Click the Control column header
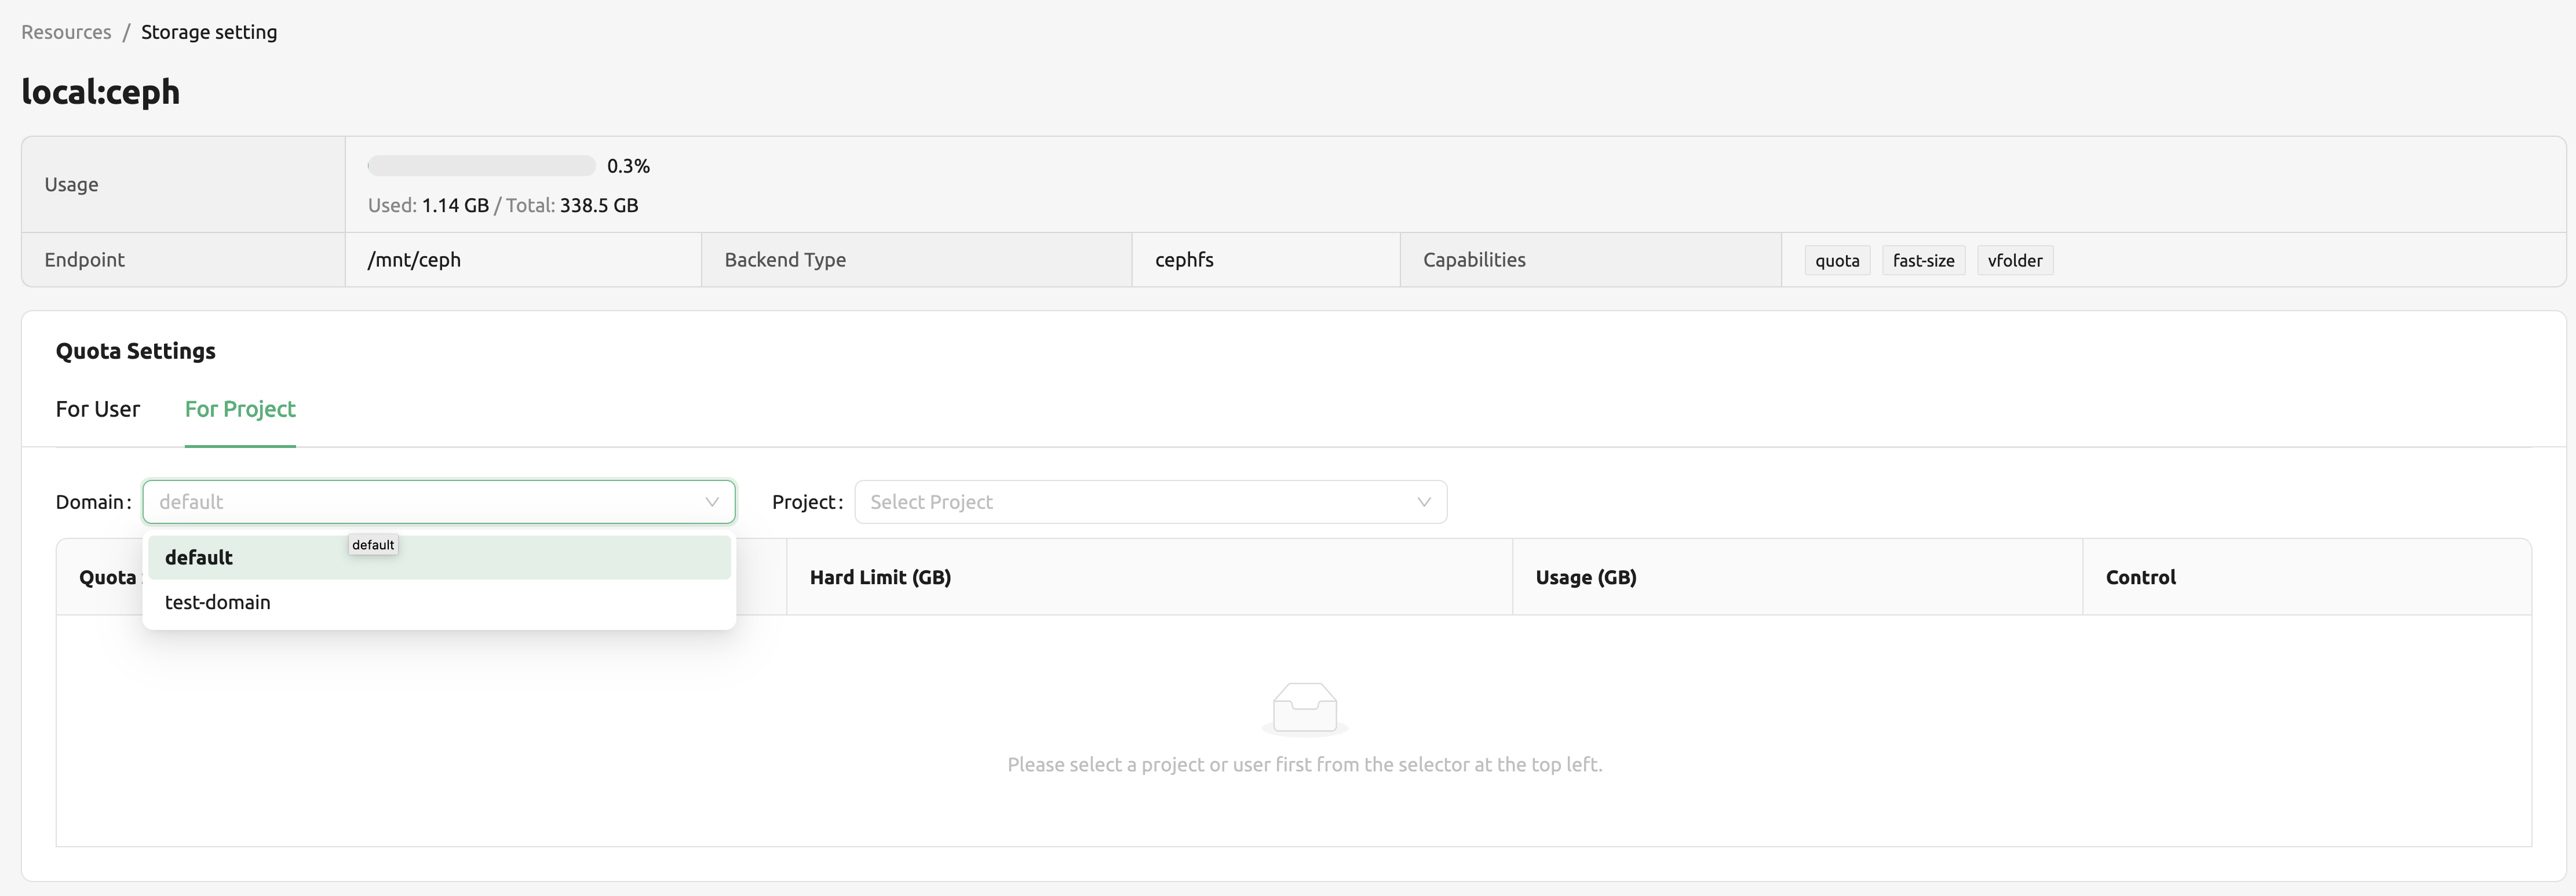Viewport: 2576px width, 896px height. coord(2307,577)
